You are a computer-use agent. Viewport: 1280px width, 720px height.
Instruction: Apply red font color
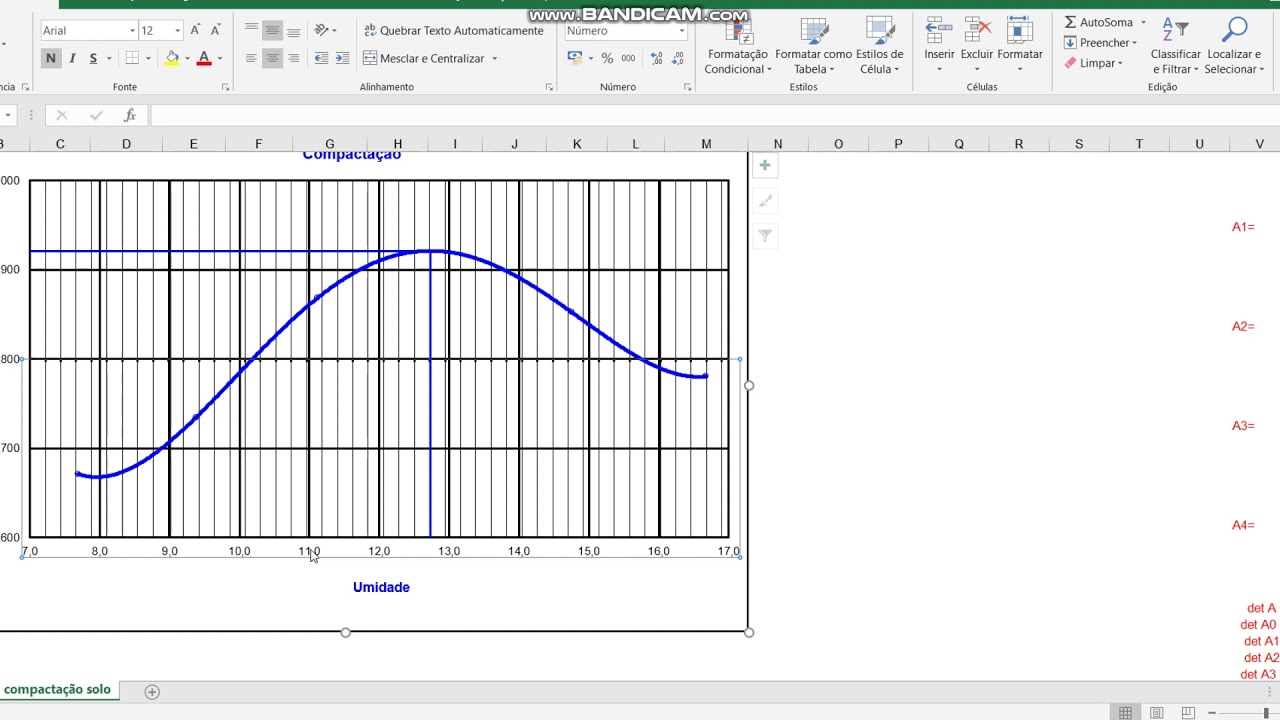(x=204, y=59)
